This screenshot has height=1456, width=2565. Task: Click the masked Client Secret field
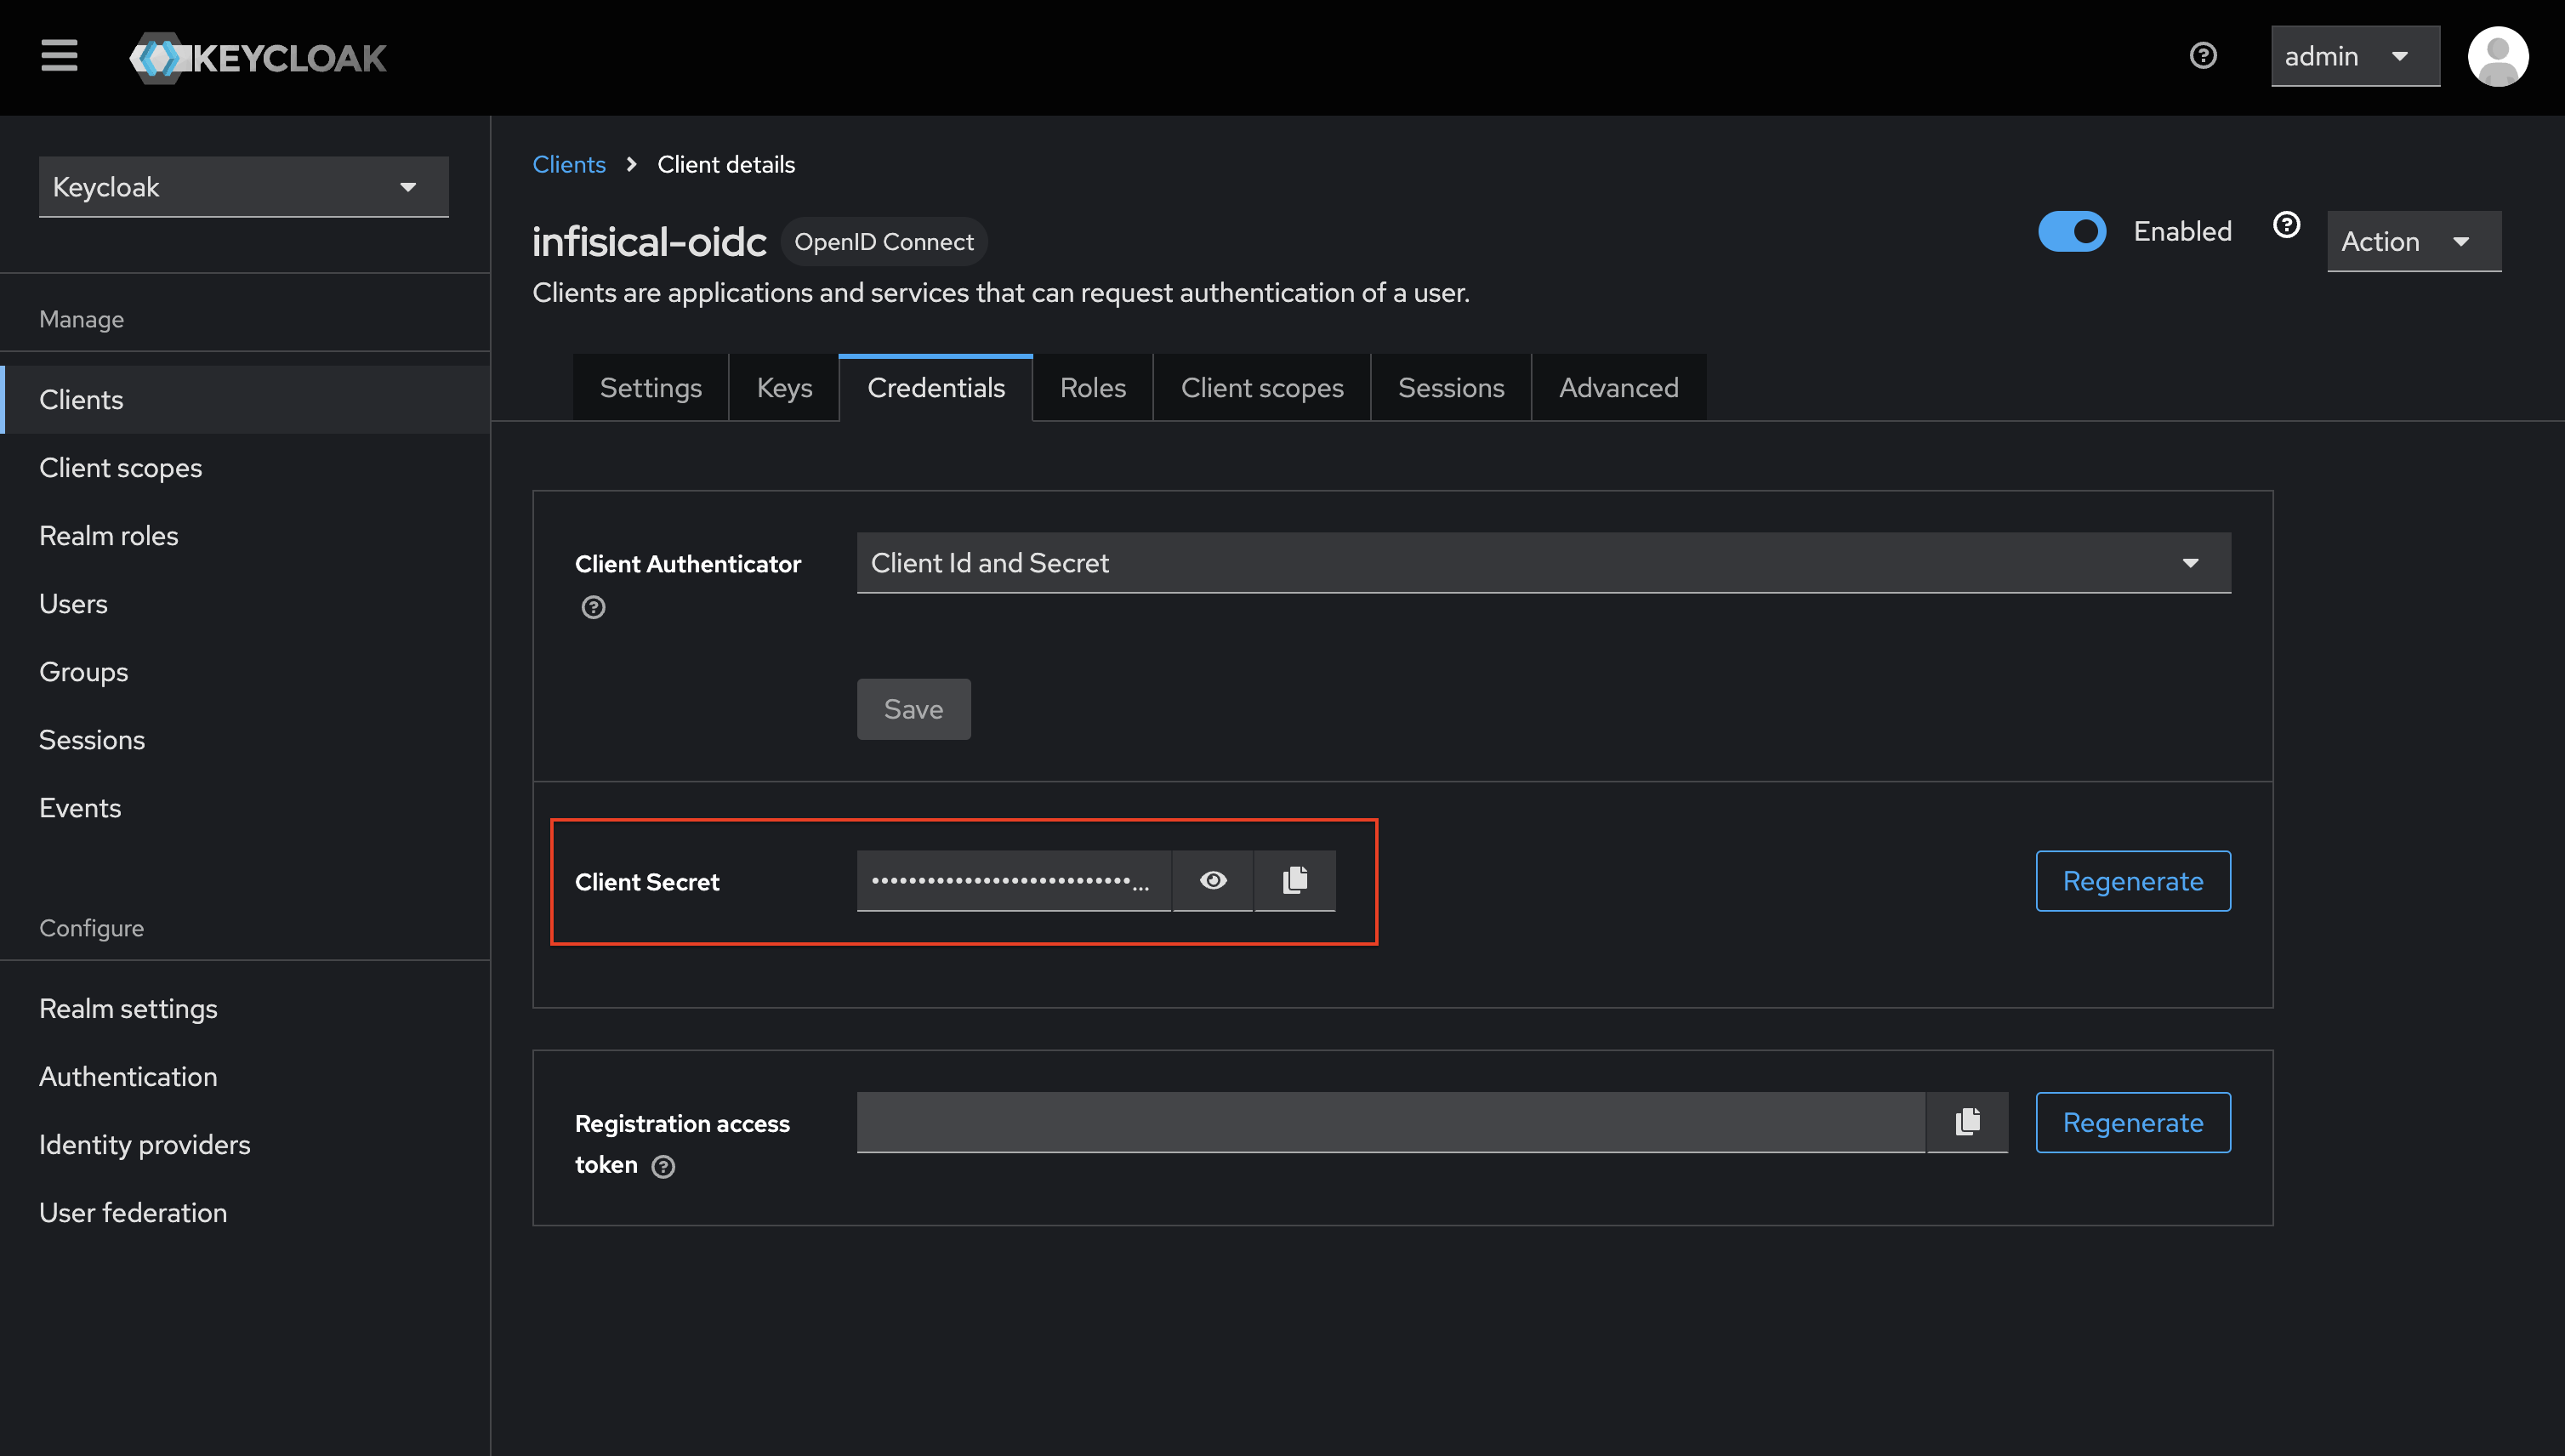1014,880
